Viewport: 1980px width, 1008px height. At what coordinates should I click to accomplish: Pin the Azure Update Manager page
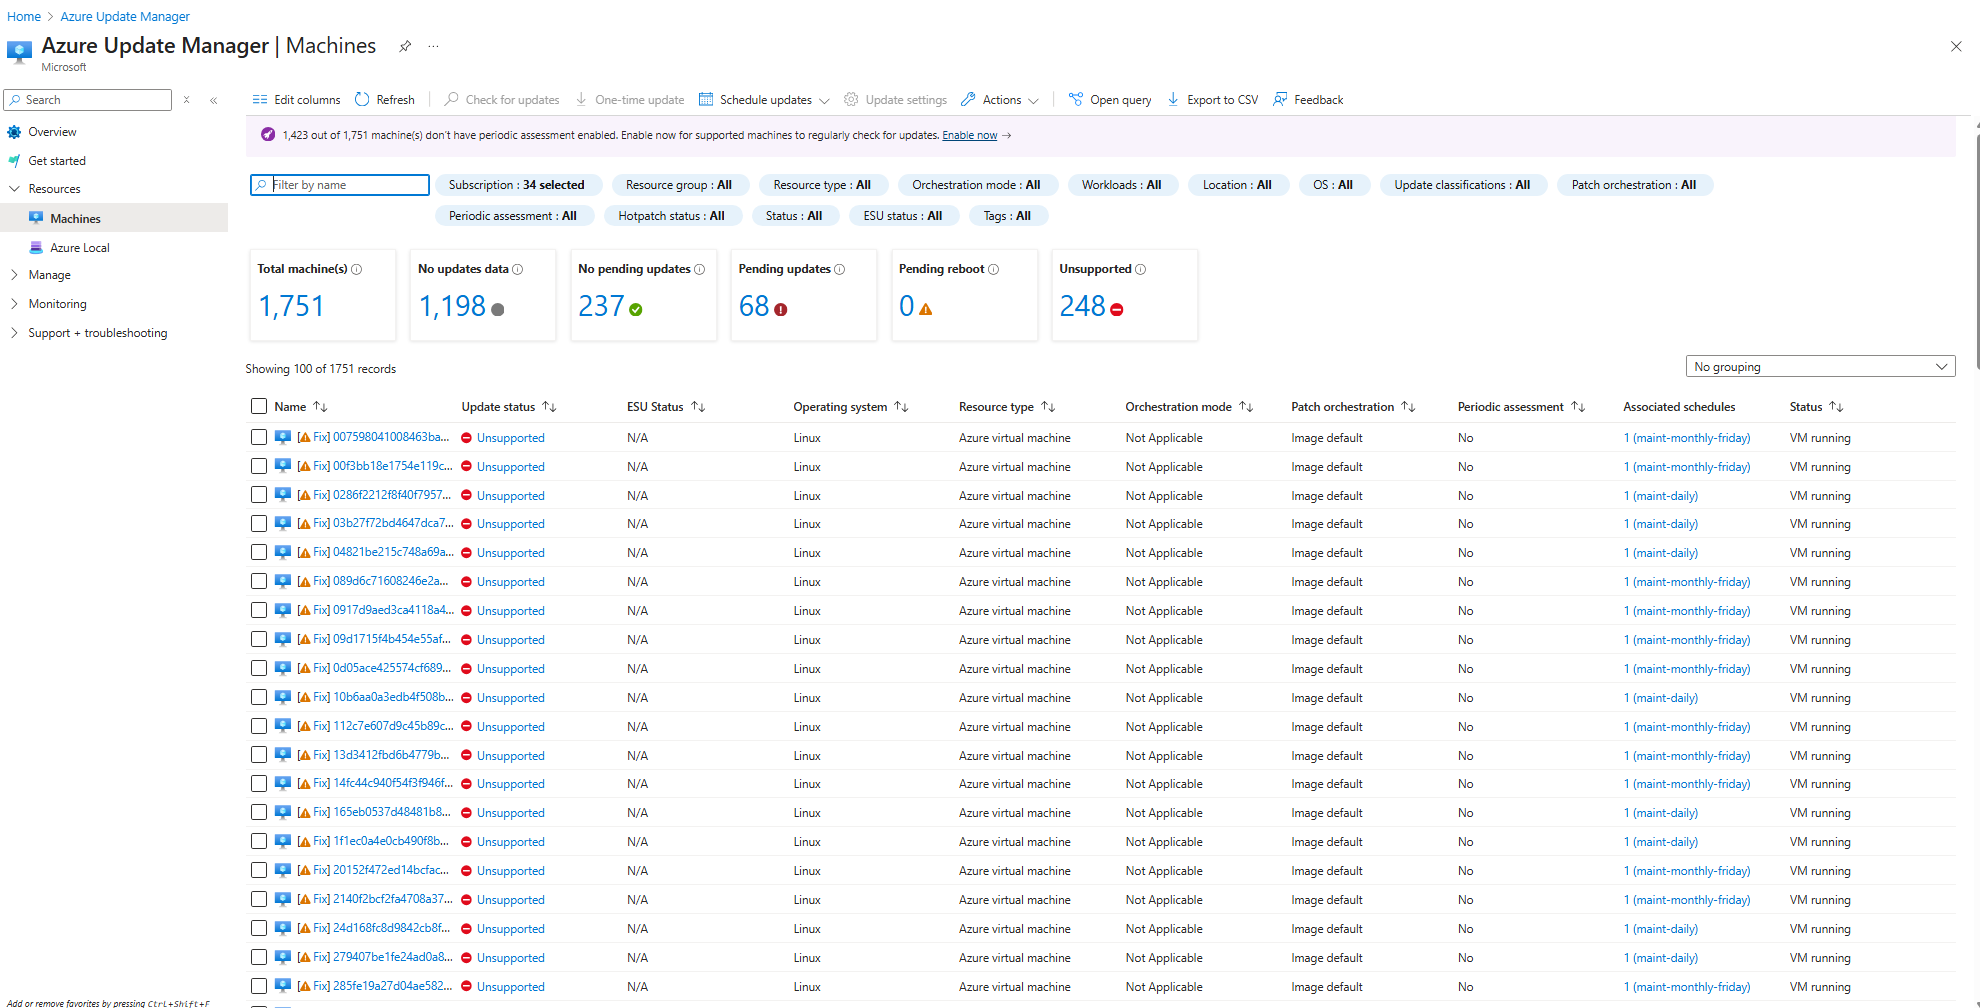404,46
